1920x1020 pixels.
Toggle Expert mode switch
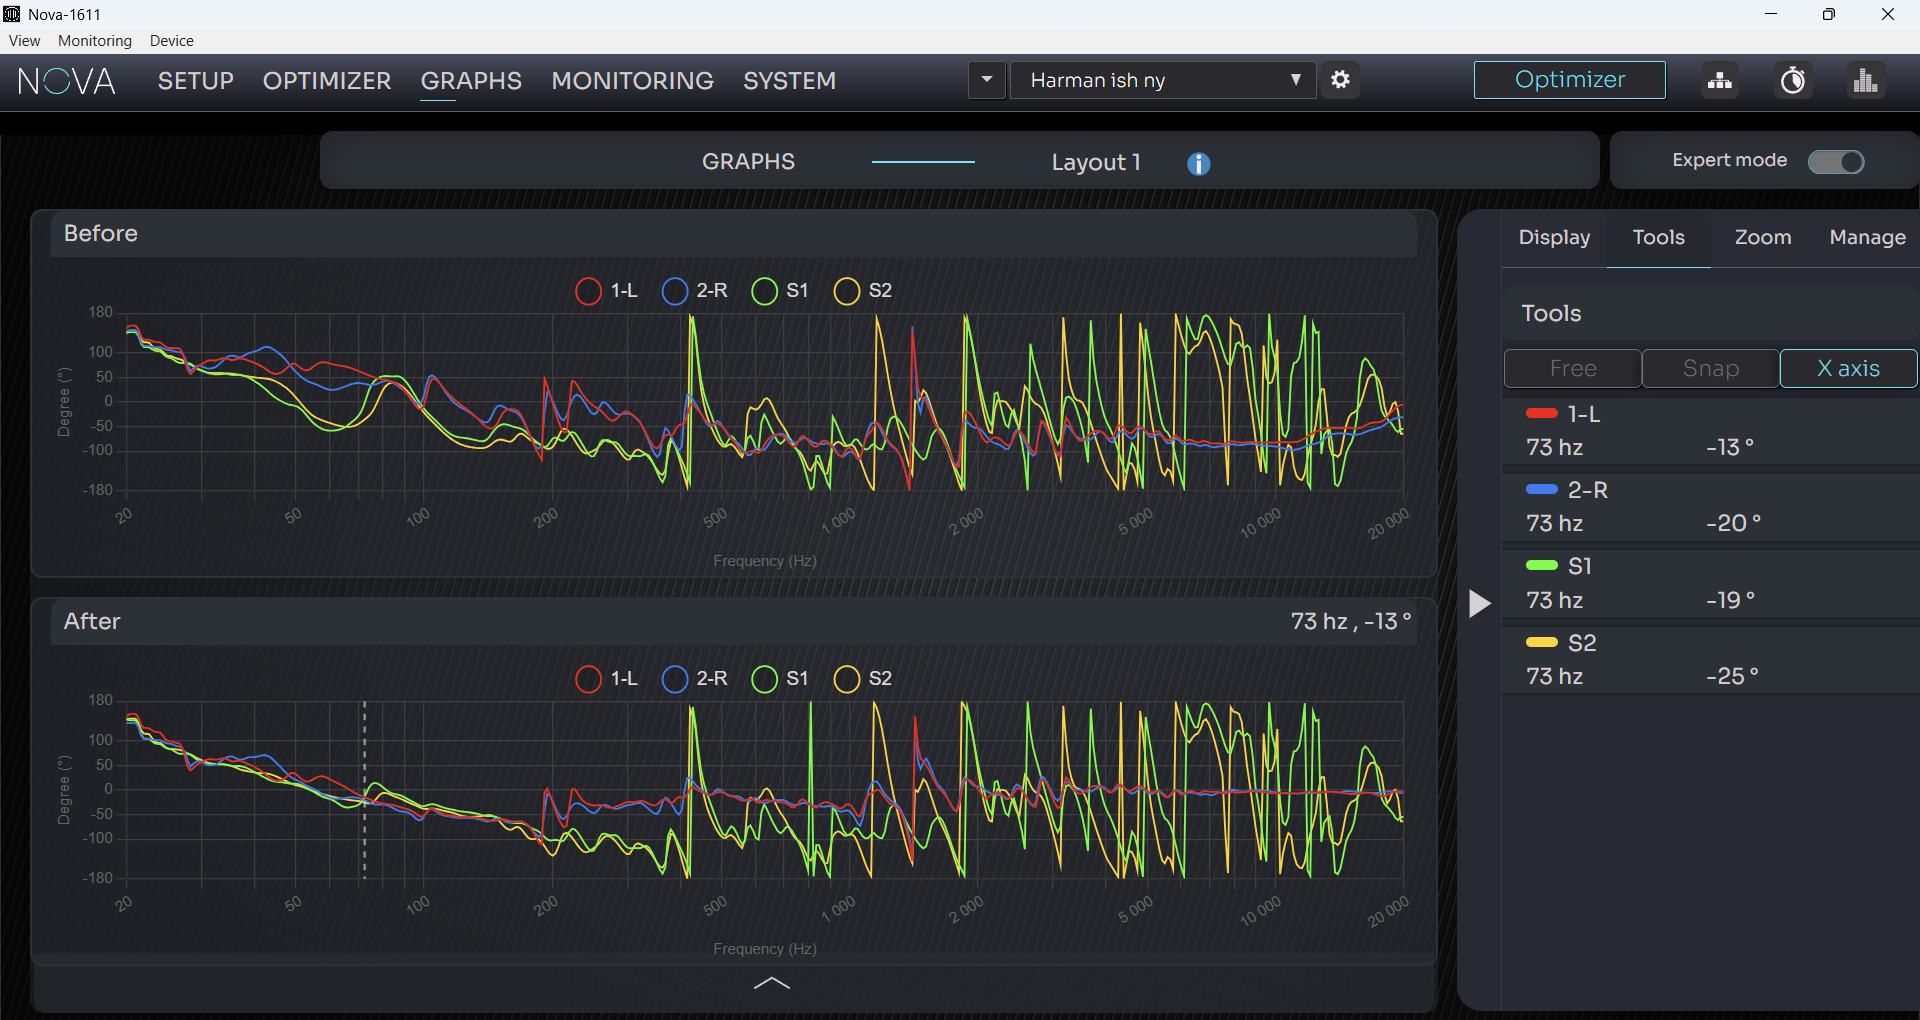point(1836,161)
